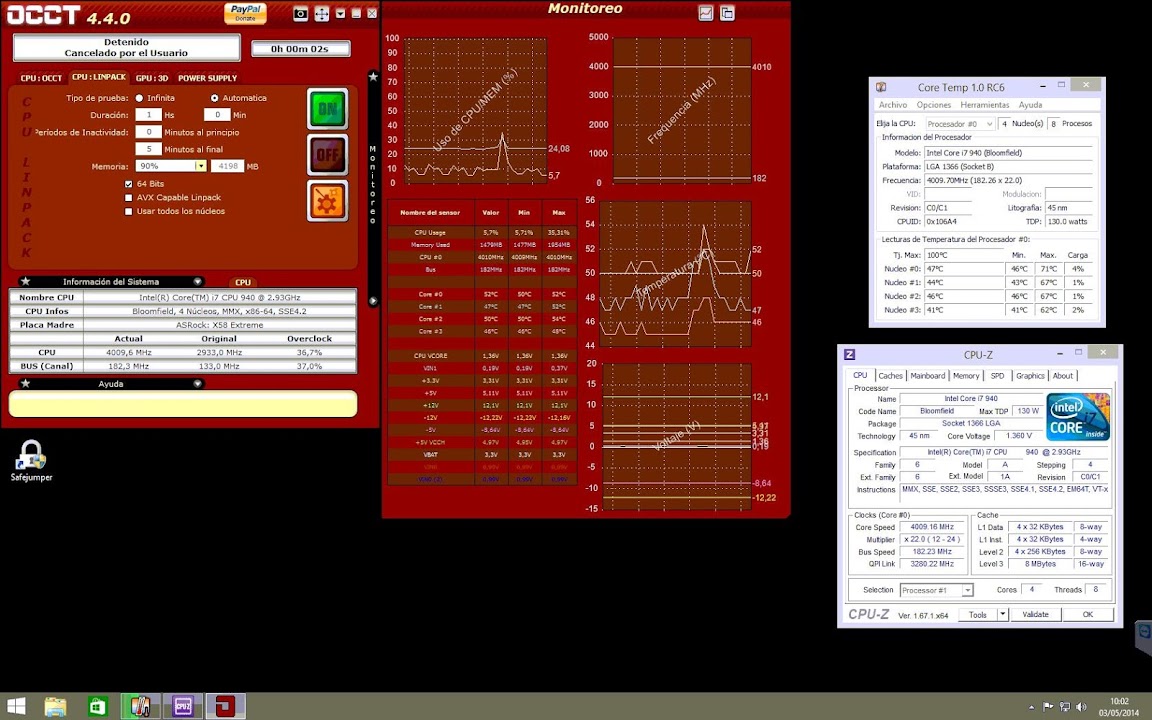Viewport: 1152px width, 720px height.
Task: Open SPD tab in CPU-Z
Action: [x=997, y=375]
